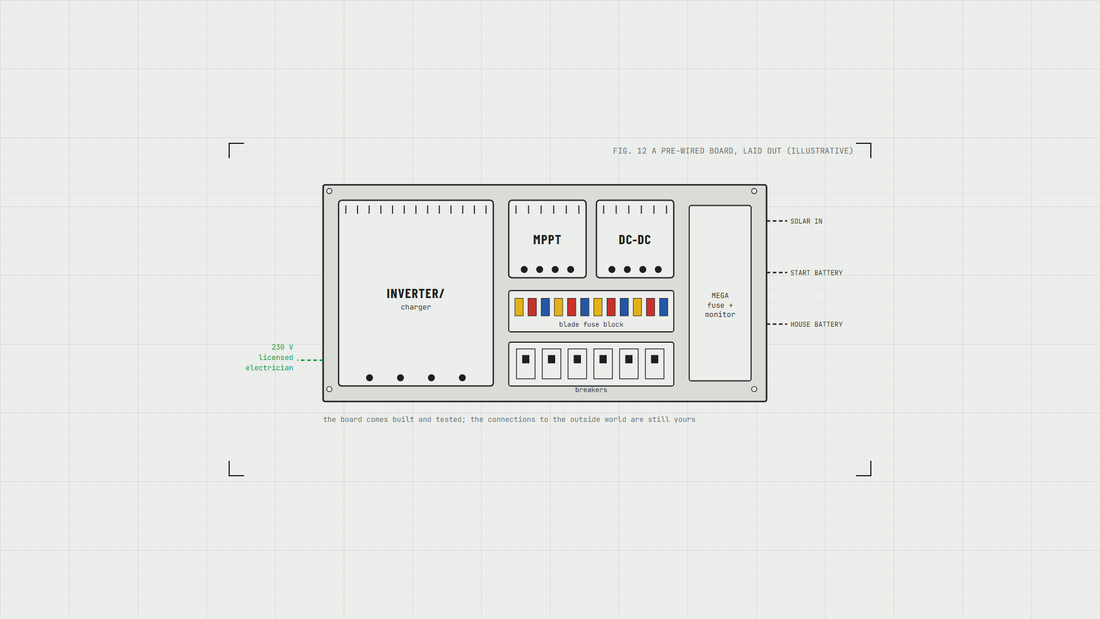Select the MPPT module box
The image size is (1100, 619).
[x=547, y=239]
